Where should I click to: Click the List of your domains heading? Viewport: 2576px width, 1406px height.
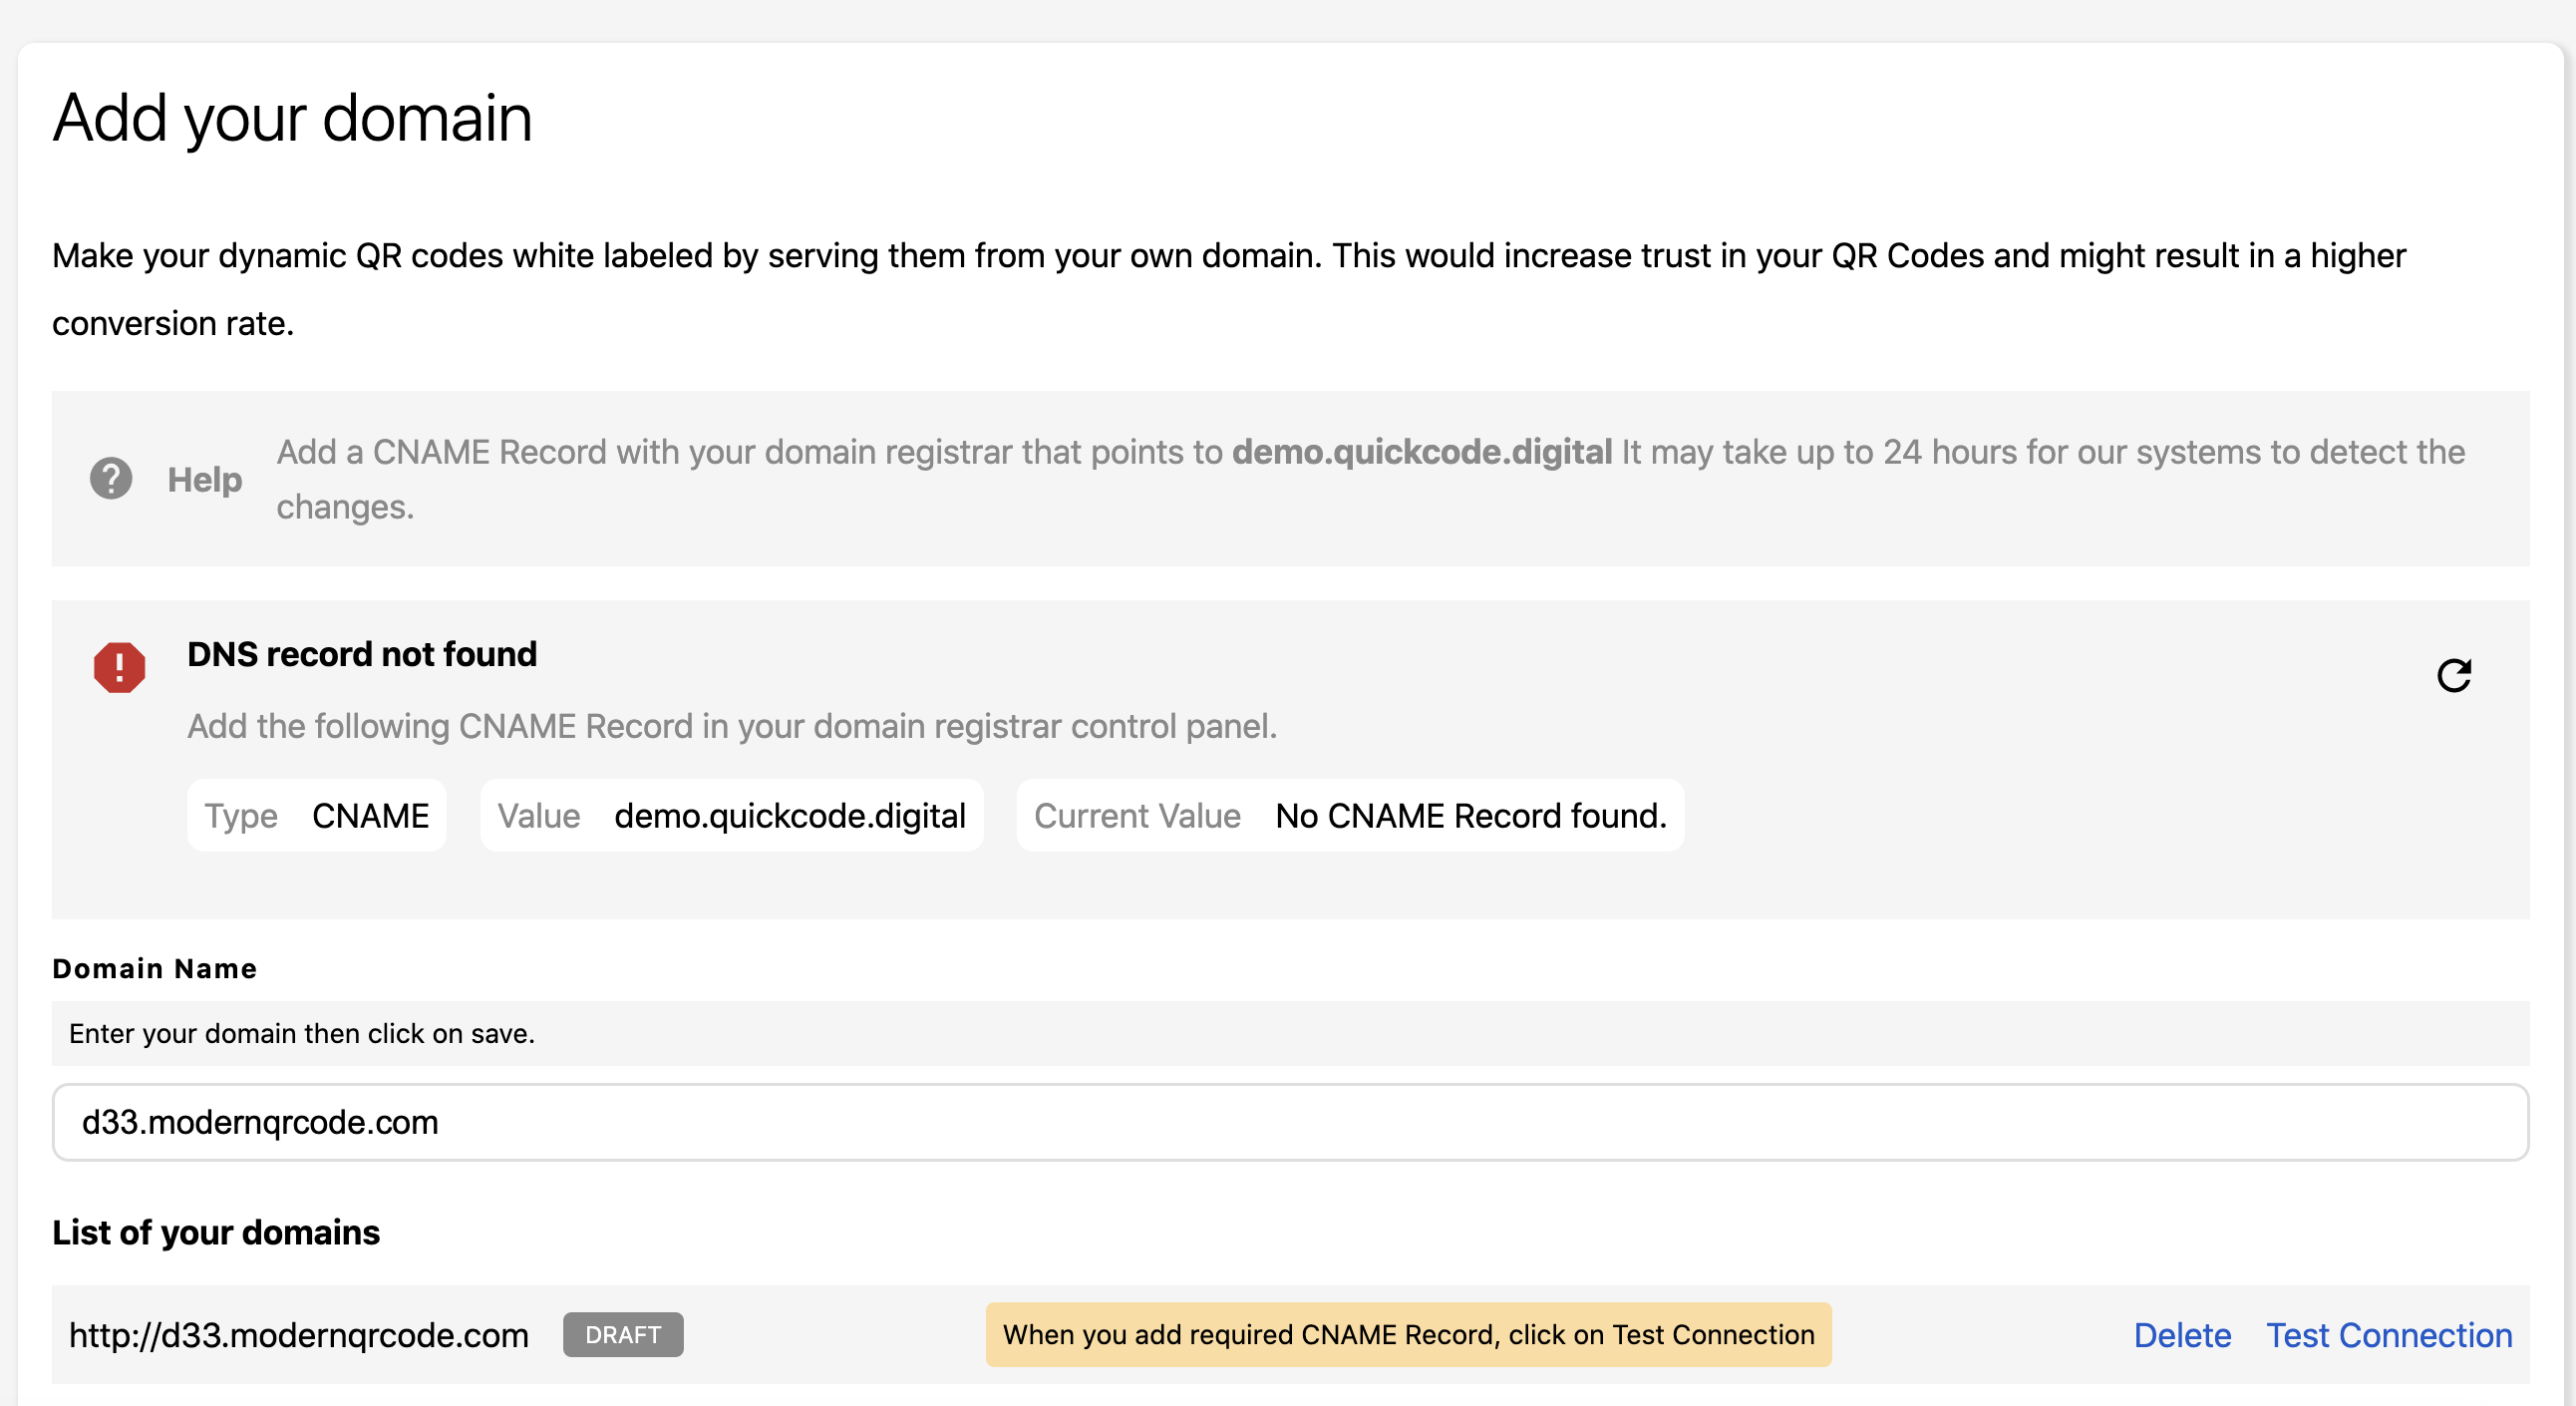point(216,1232)
